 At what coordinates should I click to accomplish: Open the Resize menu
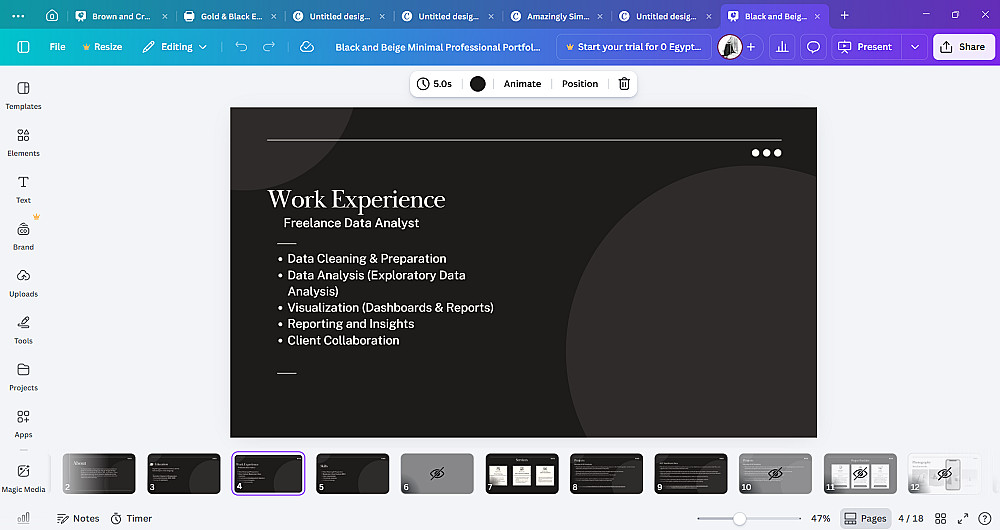(x=102, y=47)
